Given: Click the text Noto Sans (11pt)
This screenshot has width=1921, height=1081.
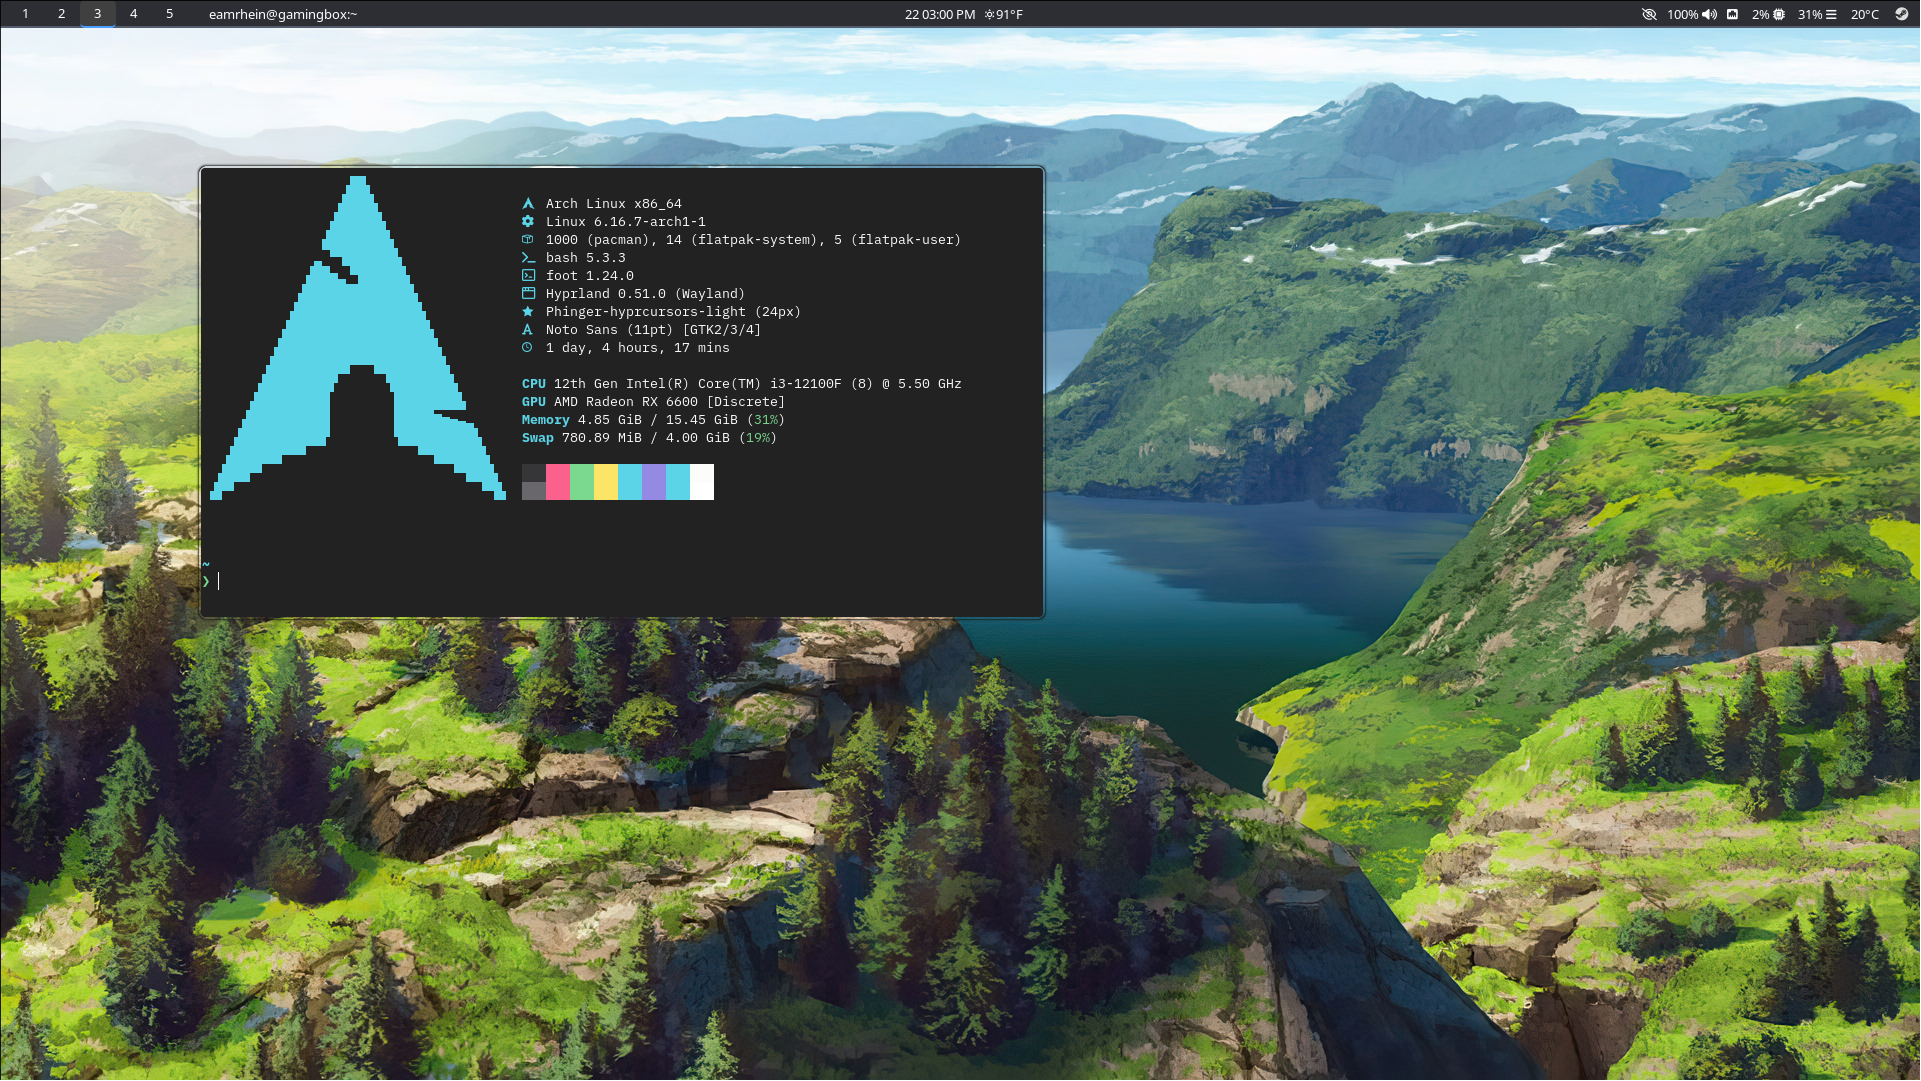Looking at the screenshot, I should click(609, 330).
